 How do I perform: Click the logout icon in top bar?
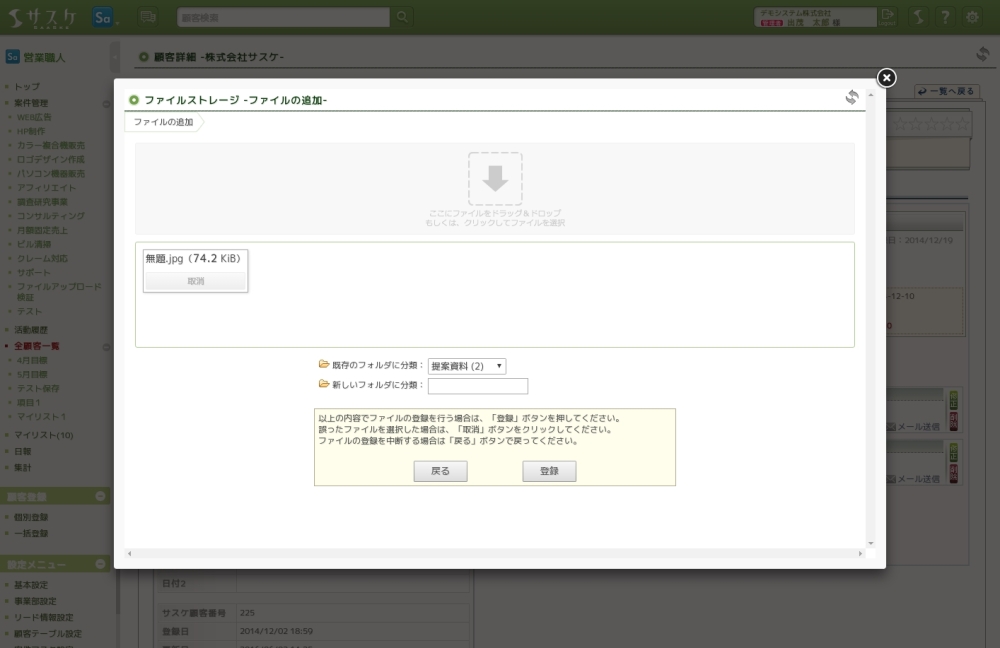[x=887, y=16]
